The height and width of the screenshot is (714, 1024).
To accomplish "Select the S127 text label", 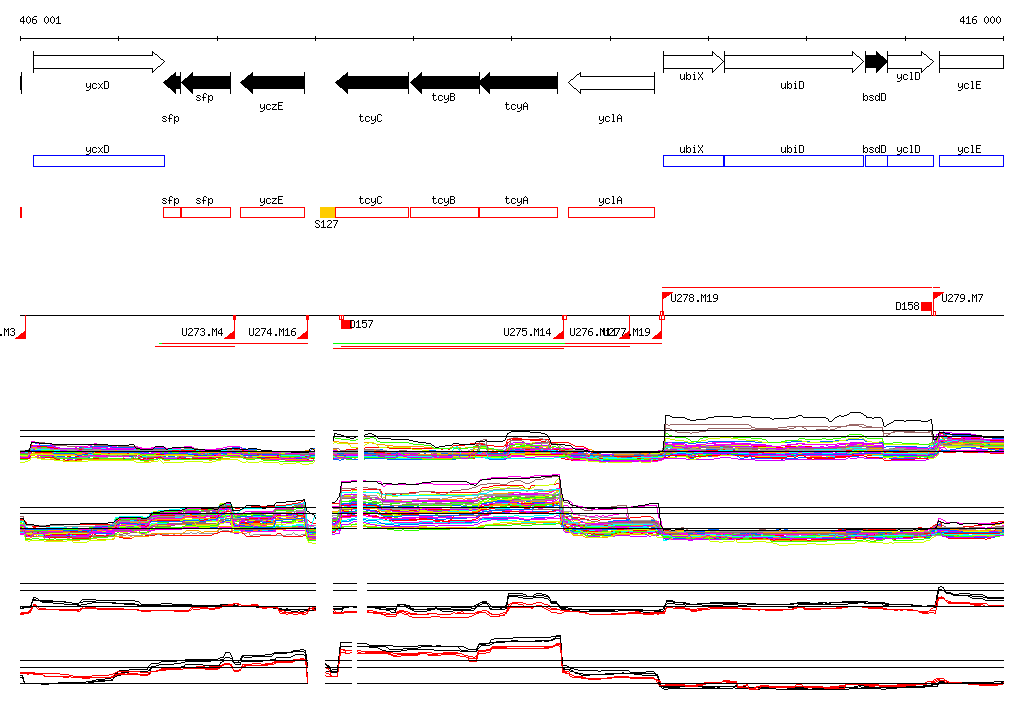I will coord(327,224).
